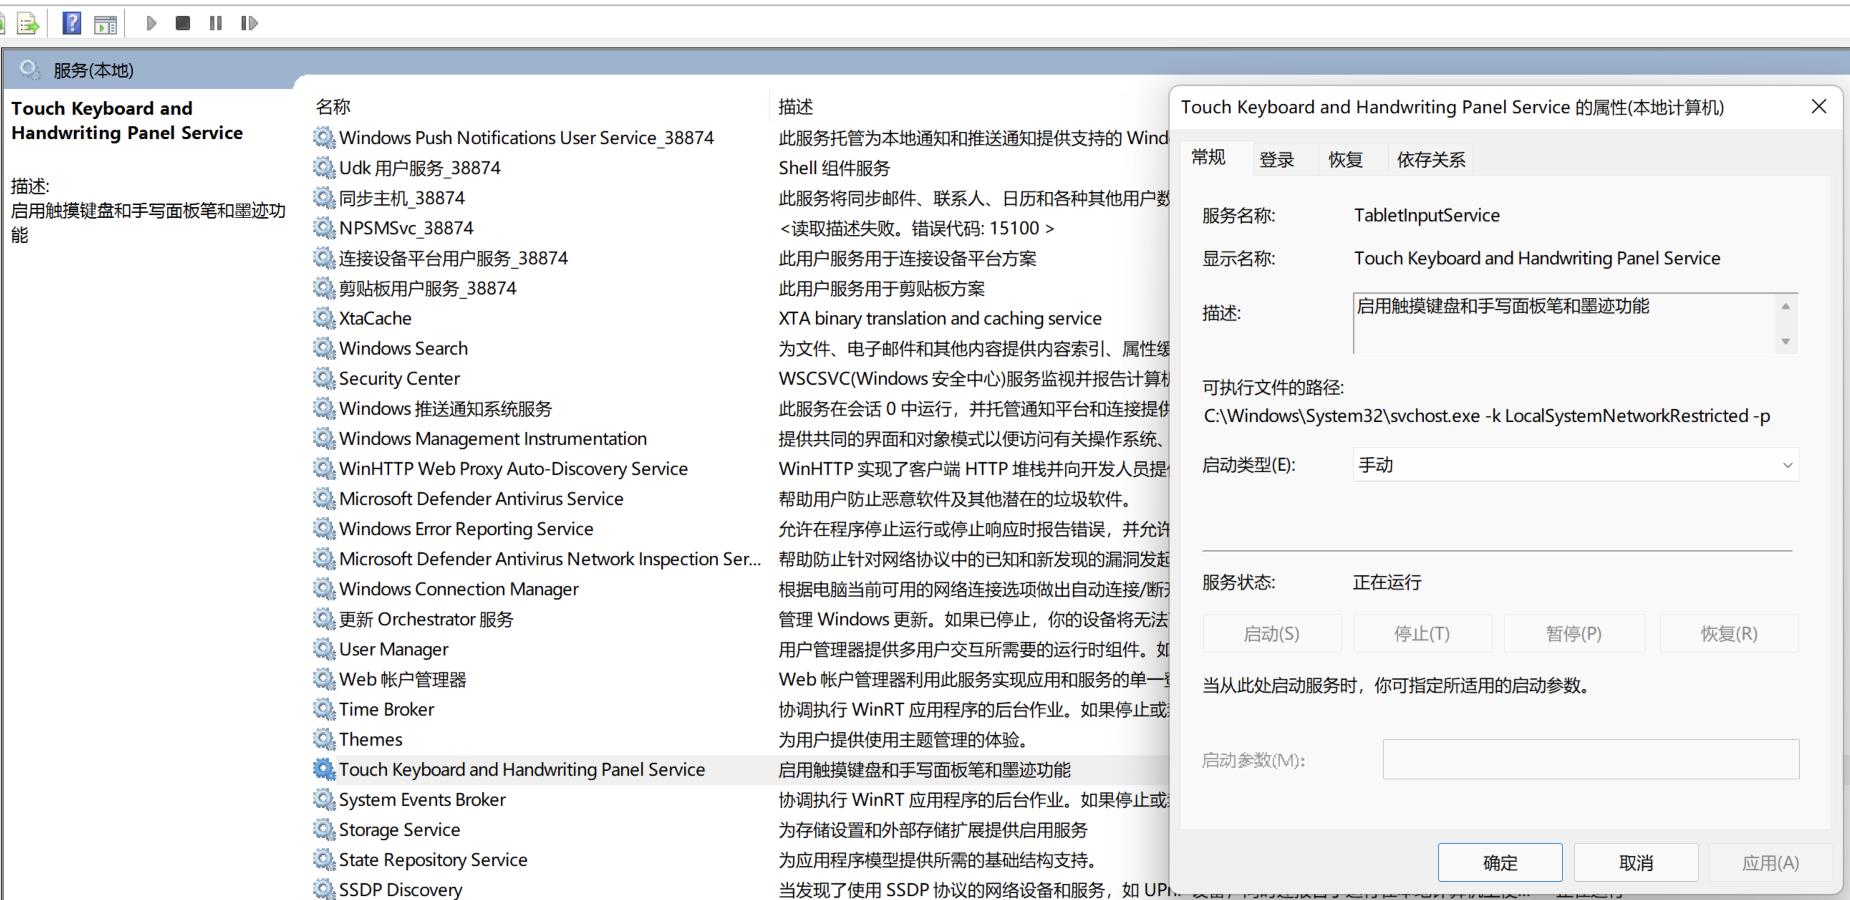Click the gear icon of Security Center
This screenshot has width=1850, height=900.
(x=324, y=377)
